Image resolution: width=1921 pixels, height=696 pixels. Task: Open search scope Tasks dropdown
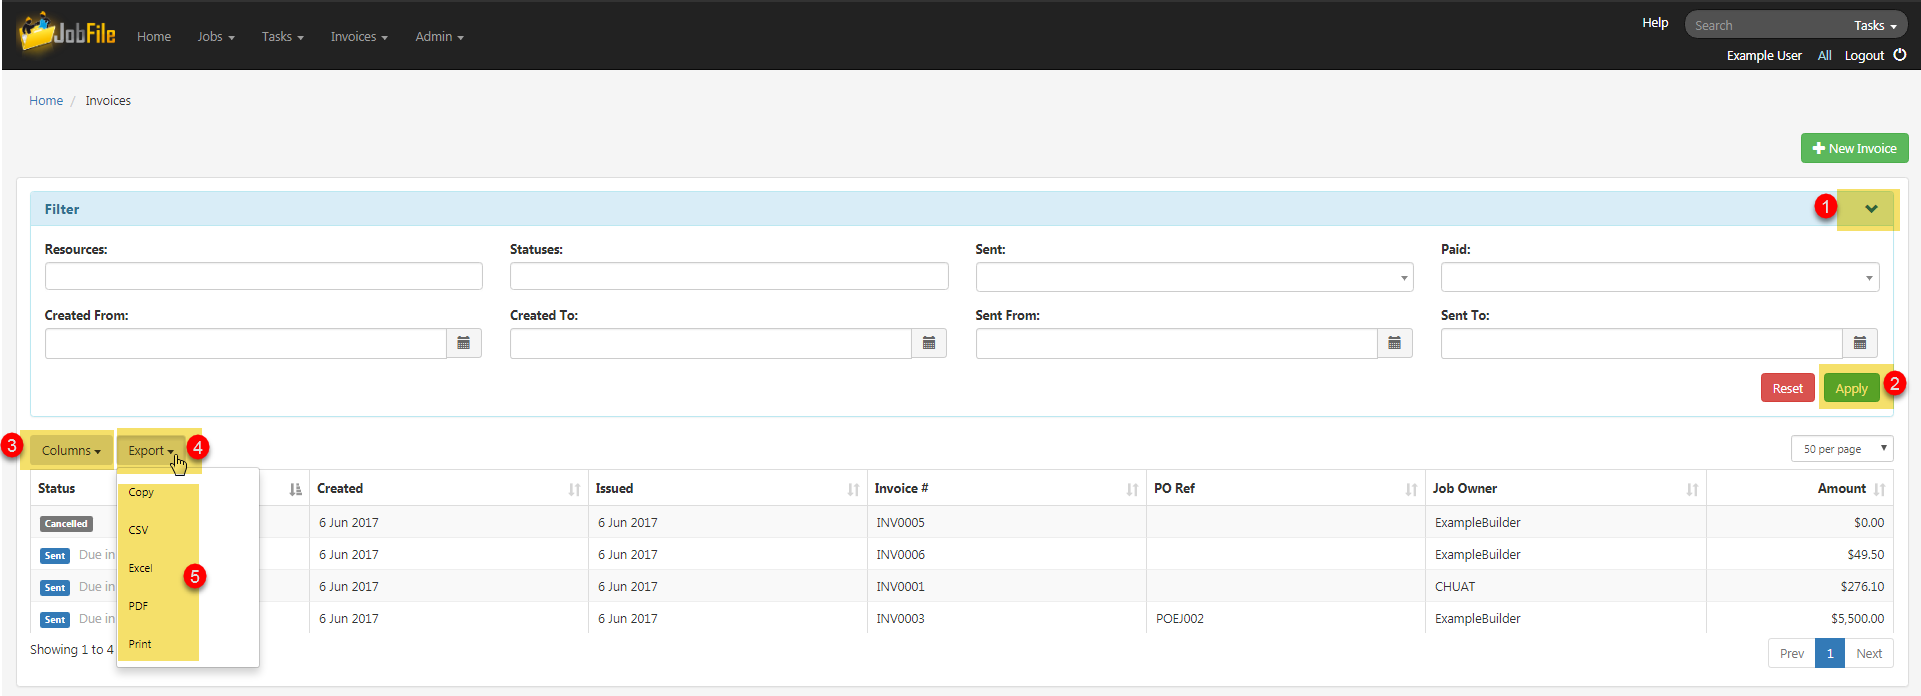(x=1875, y=25)
